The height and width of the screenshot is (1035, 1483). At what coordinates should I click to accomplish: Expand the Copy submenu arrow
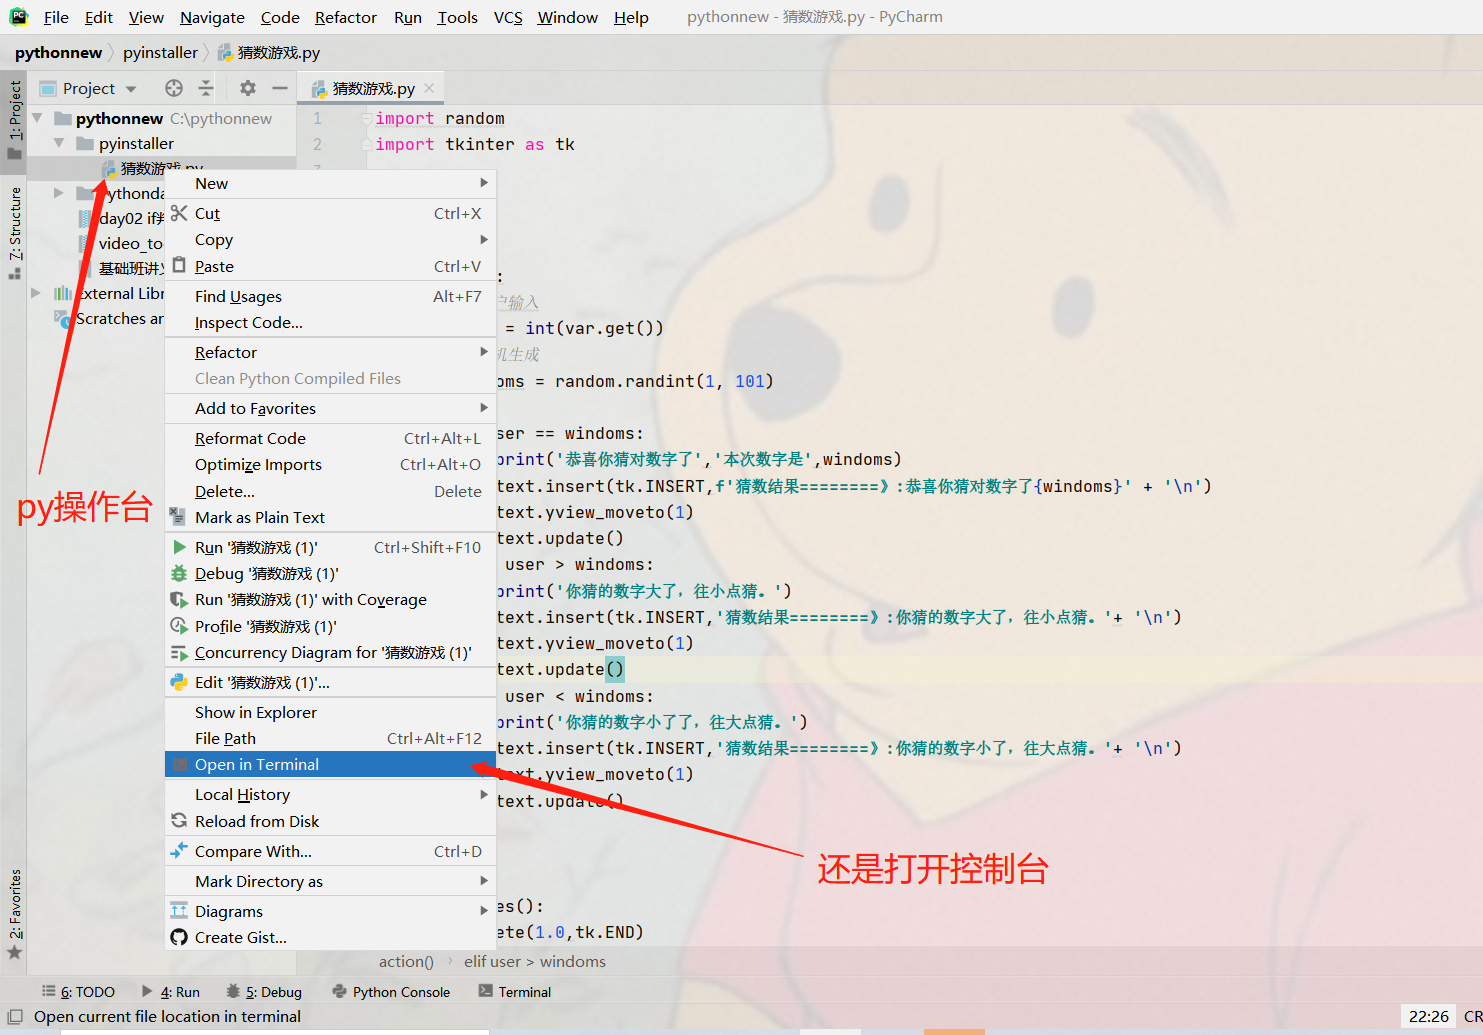(x=484, y=239)
